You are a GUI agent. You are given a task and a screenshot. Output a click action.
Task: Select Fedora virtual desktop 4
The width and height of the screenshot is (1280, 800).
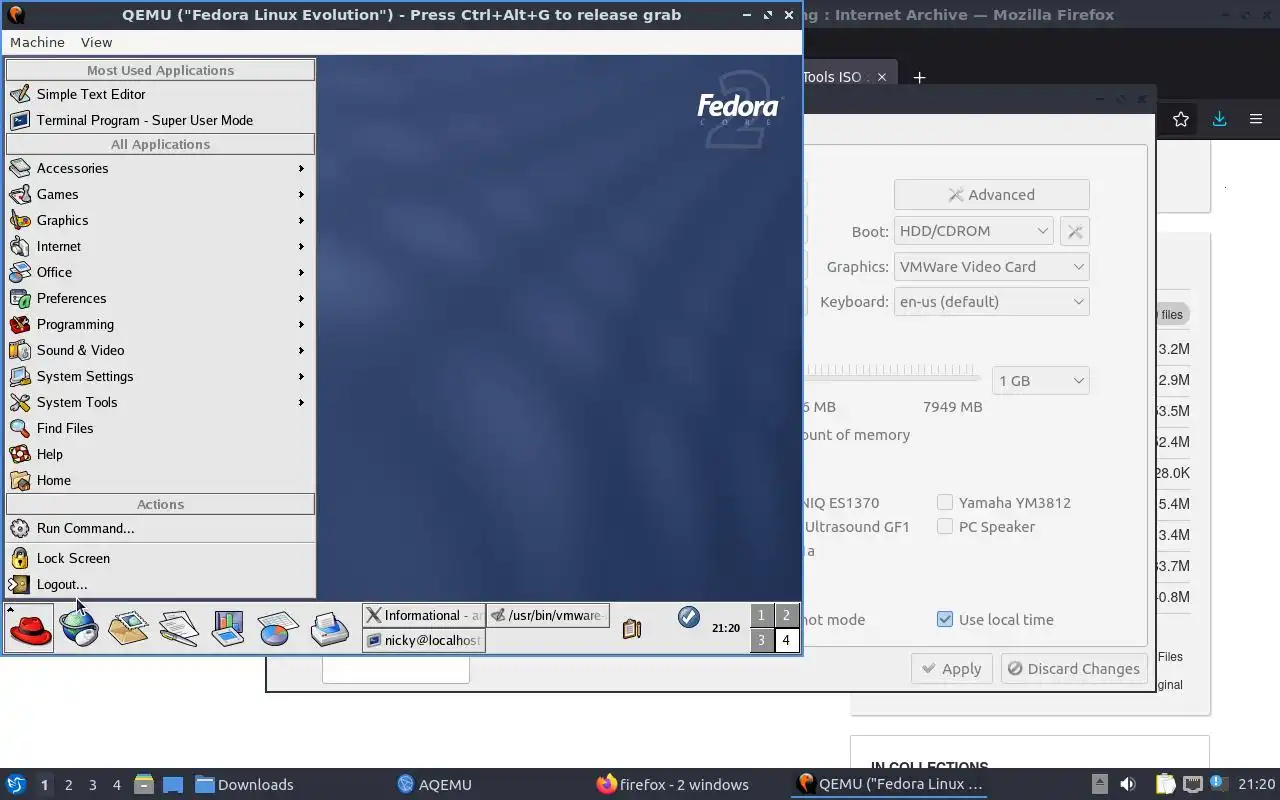tap(787, 641)
